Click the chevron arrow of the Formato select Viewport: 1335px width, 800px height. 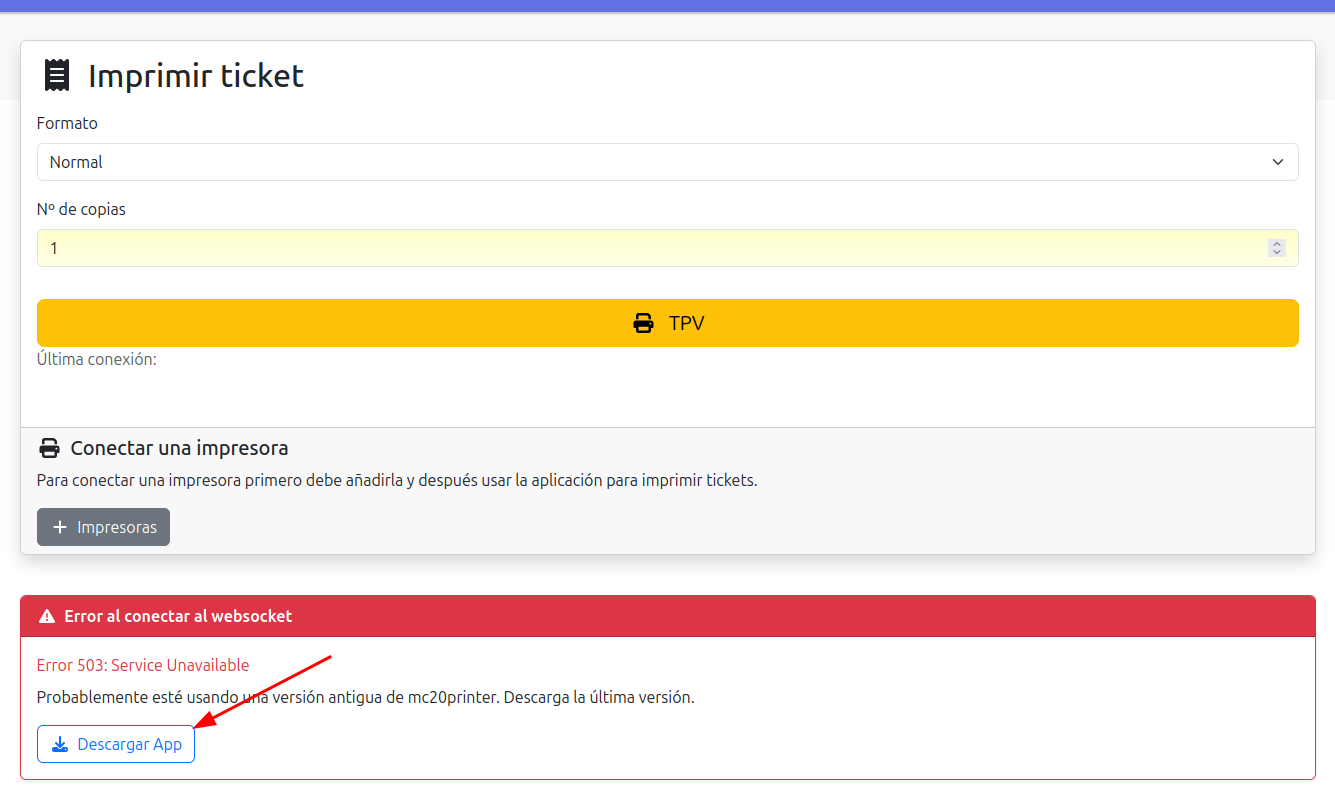pyautogui.click(x=1277, y=162)
